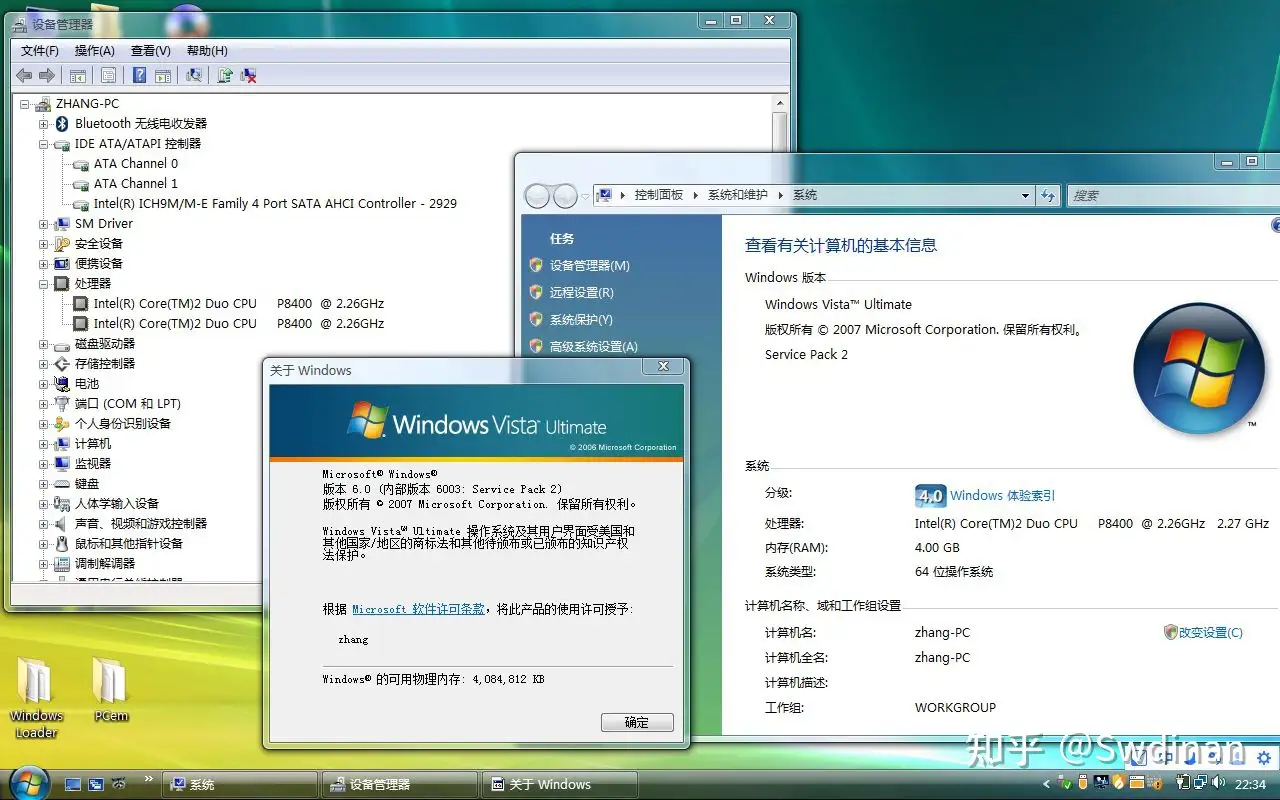1280x800 pixels.
Task: Click the taskbar clock showing 22:34
Action: (1250, 784)
